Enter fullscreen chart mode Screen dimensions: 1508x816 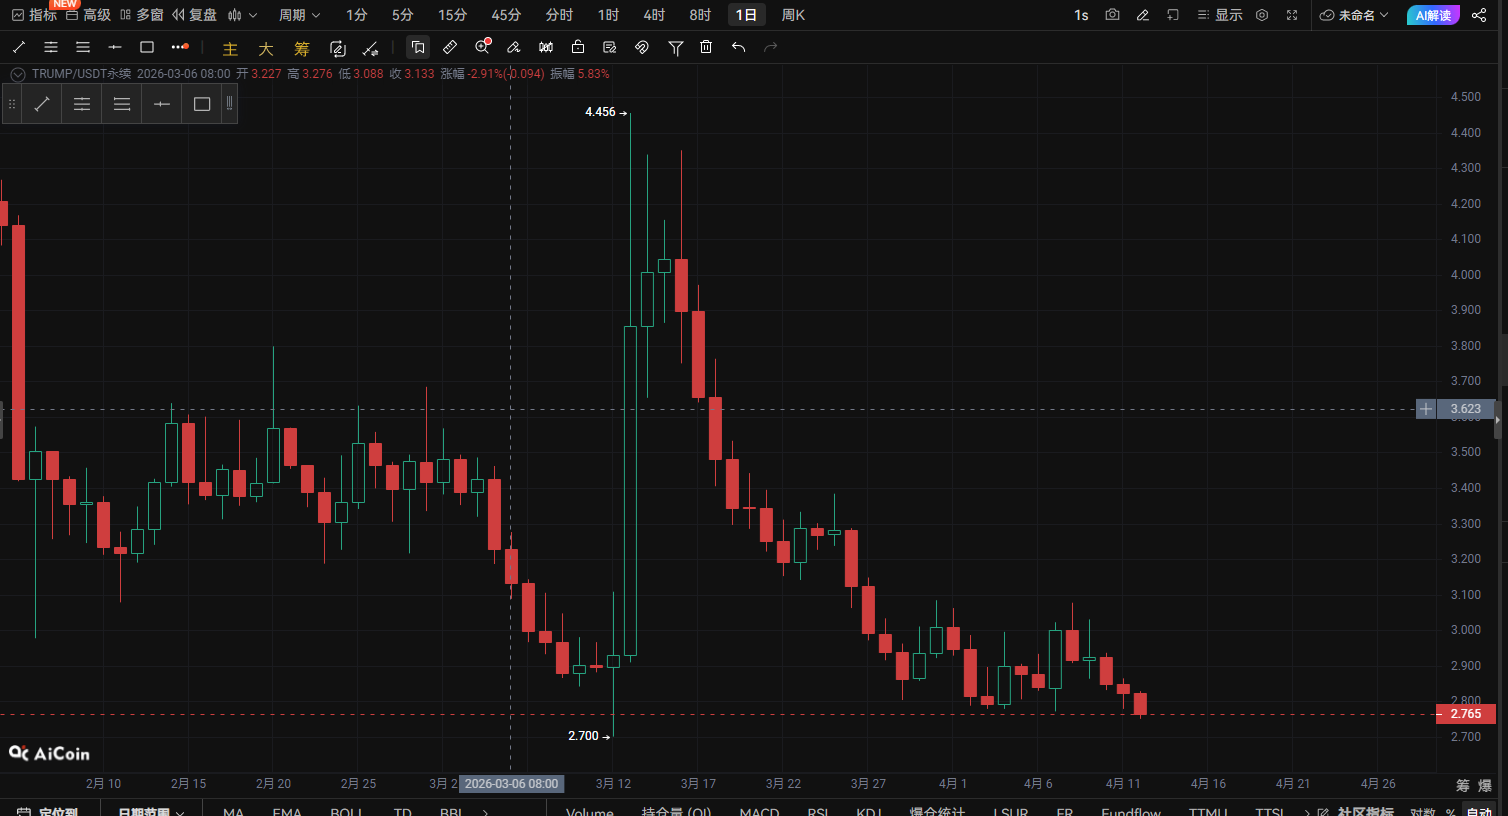tap(1292, 15)
